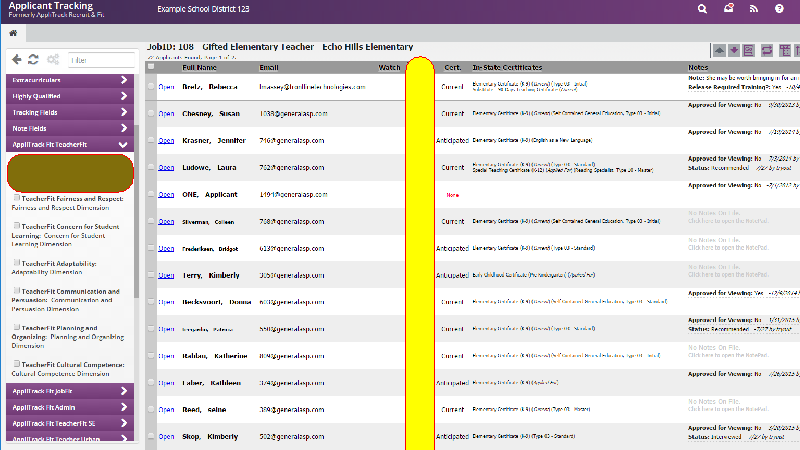Viewport: 800px width, 450px height.
Task: Check TeacherFit Planning and Organizing checkbox
Action: pyautogui.click(x=17, y=327)
